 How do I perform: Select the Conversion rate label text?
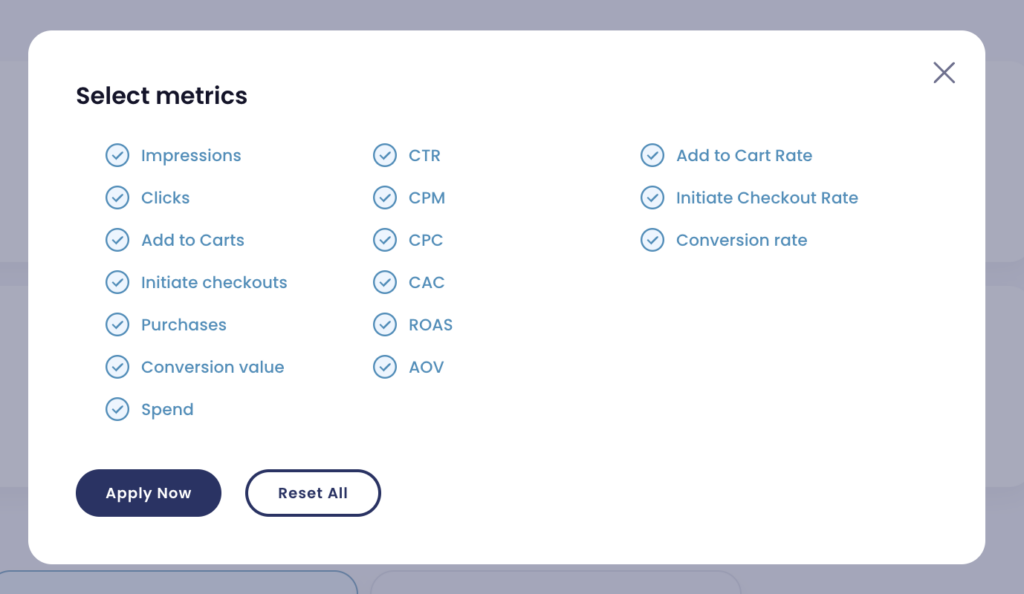[x=741, y=240]
